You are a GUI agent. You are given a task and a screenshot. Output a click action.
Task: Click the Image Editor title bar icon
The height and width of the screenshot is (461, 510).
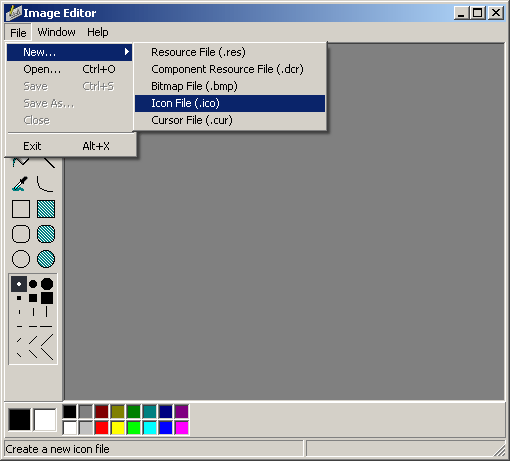[x=14, y=13]
